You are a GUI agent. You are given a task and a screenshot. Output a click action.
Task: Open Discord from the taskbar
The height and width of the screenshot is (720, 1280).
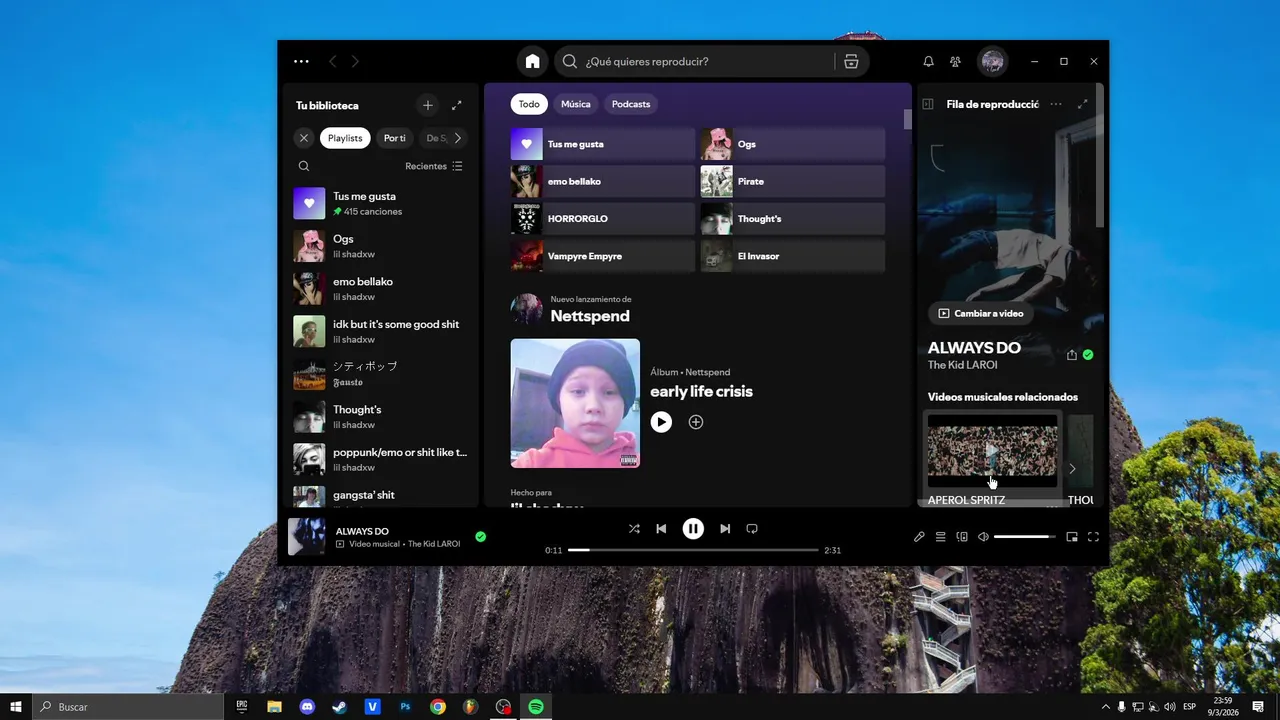point(307,706)
